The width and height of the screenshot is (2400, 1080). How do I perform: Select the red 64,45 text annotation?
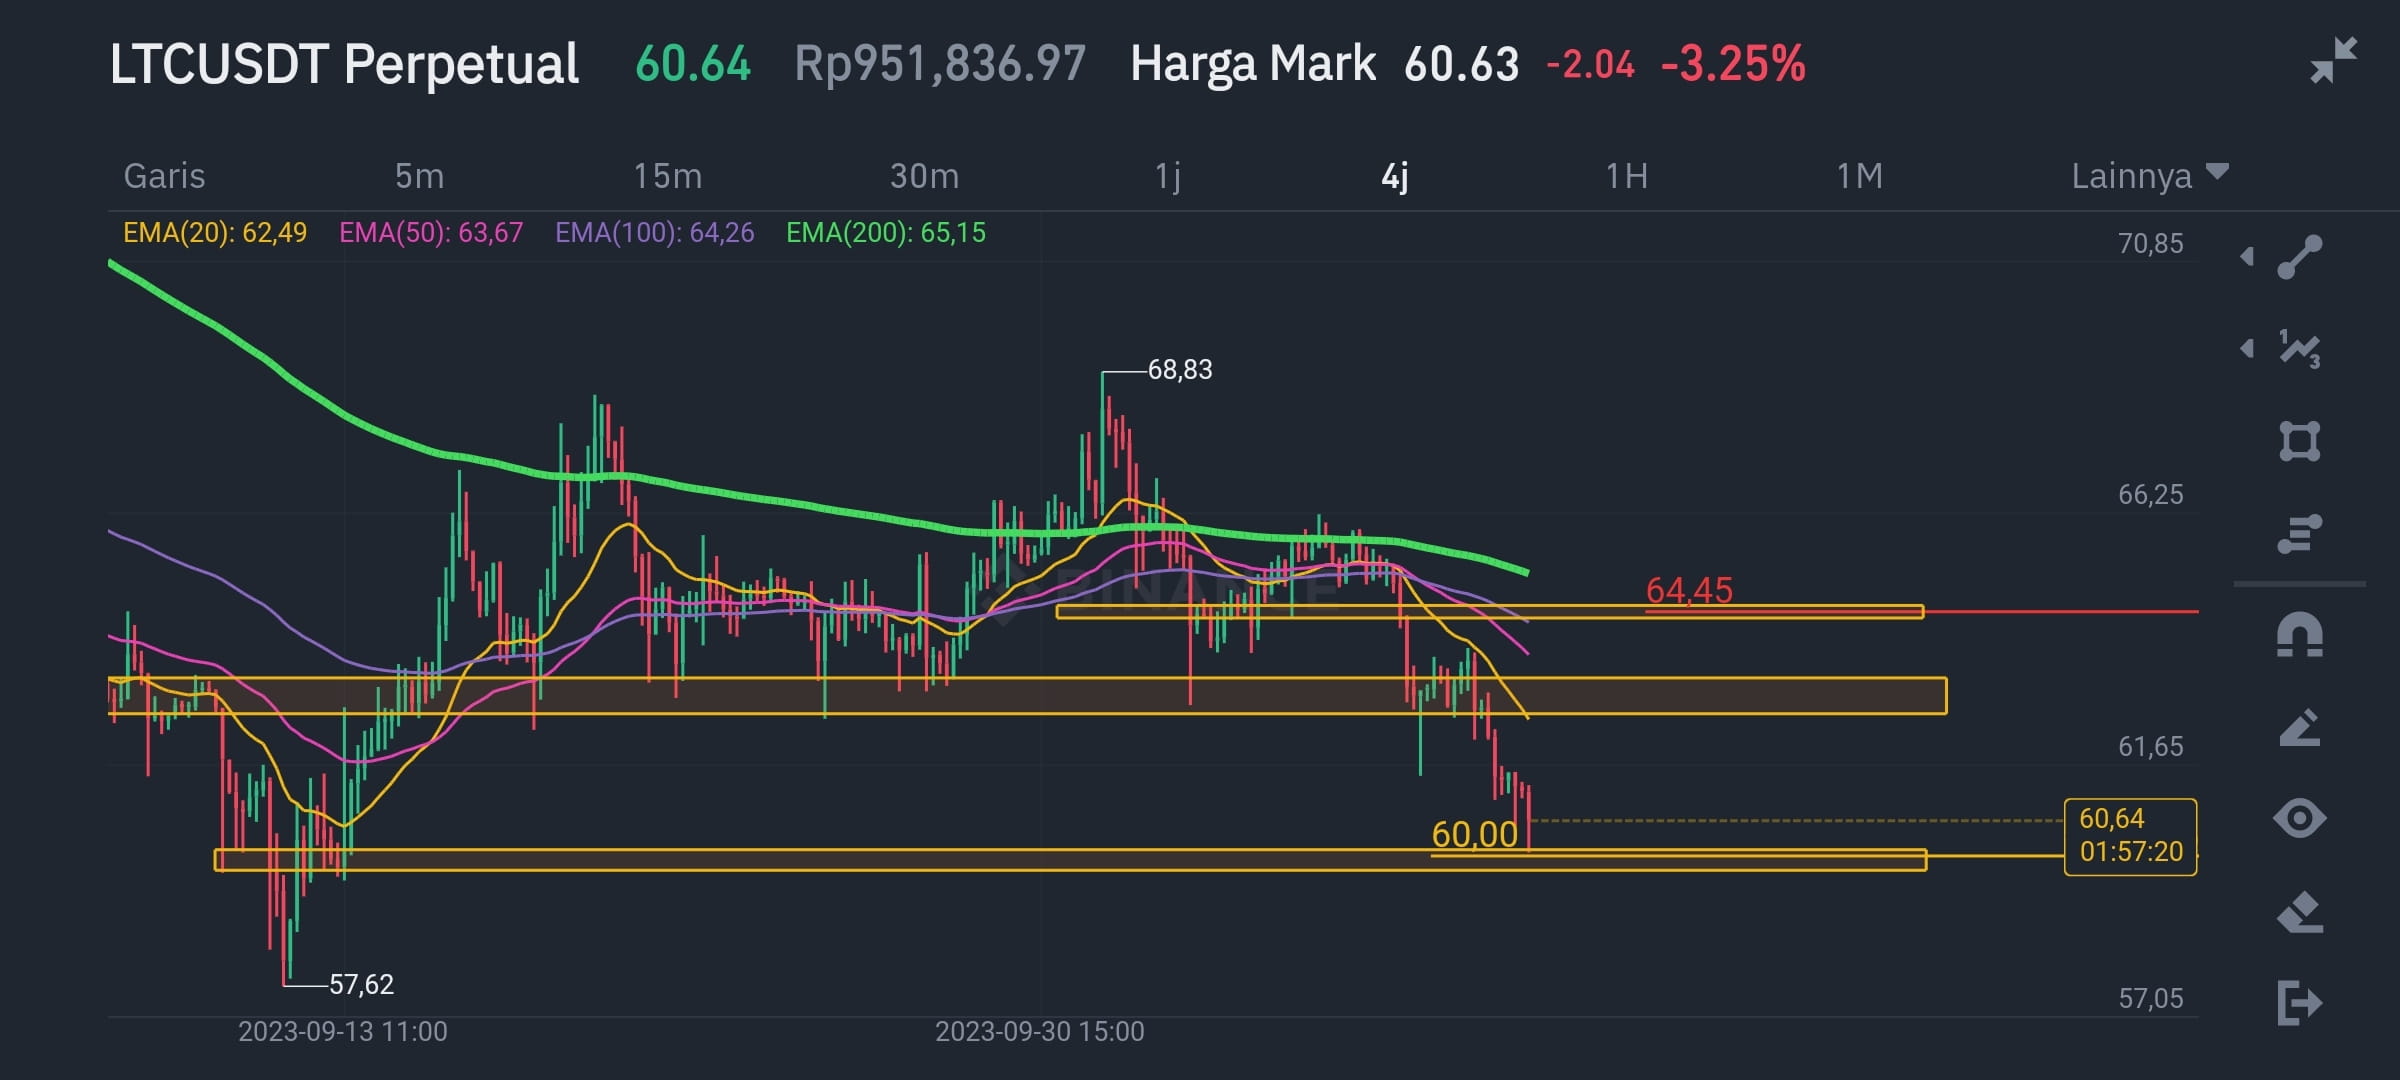coord(1689,590)
